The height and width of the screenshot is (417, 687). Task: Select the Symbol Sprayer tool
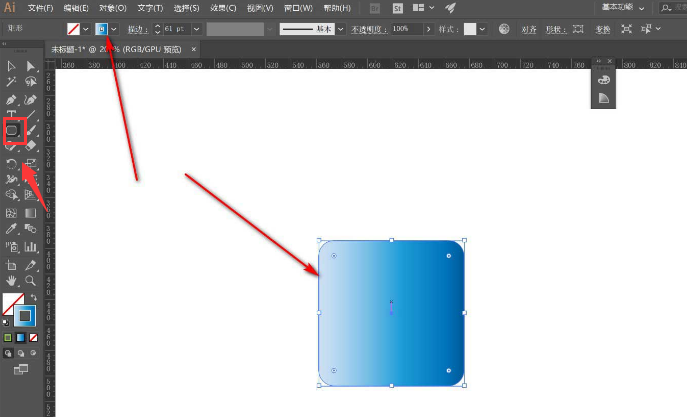coord(11,247)
